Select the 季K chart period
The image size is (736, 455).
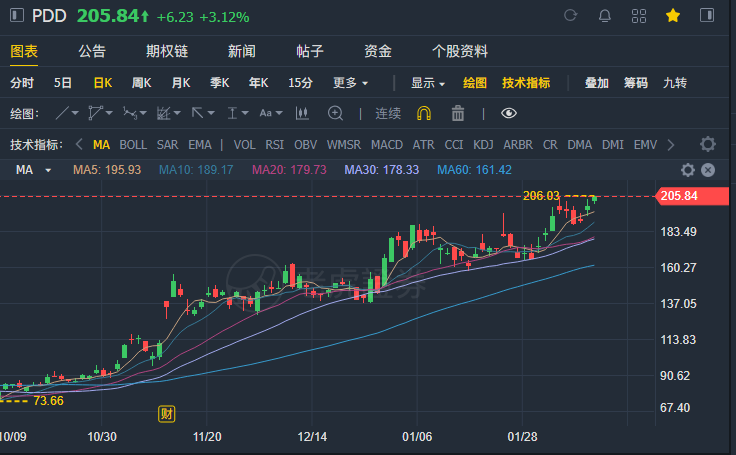(x=219, y=83)
